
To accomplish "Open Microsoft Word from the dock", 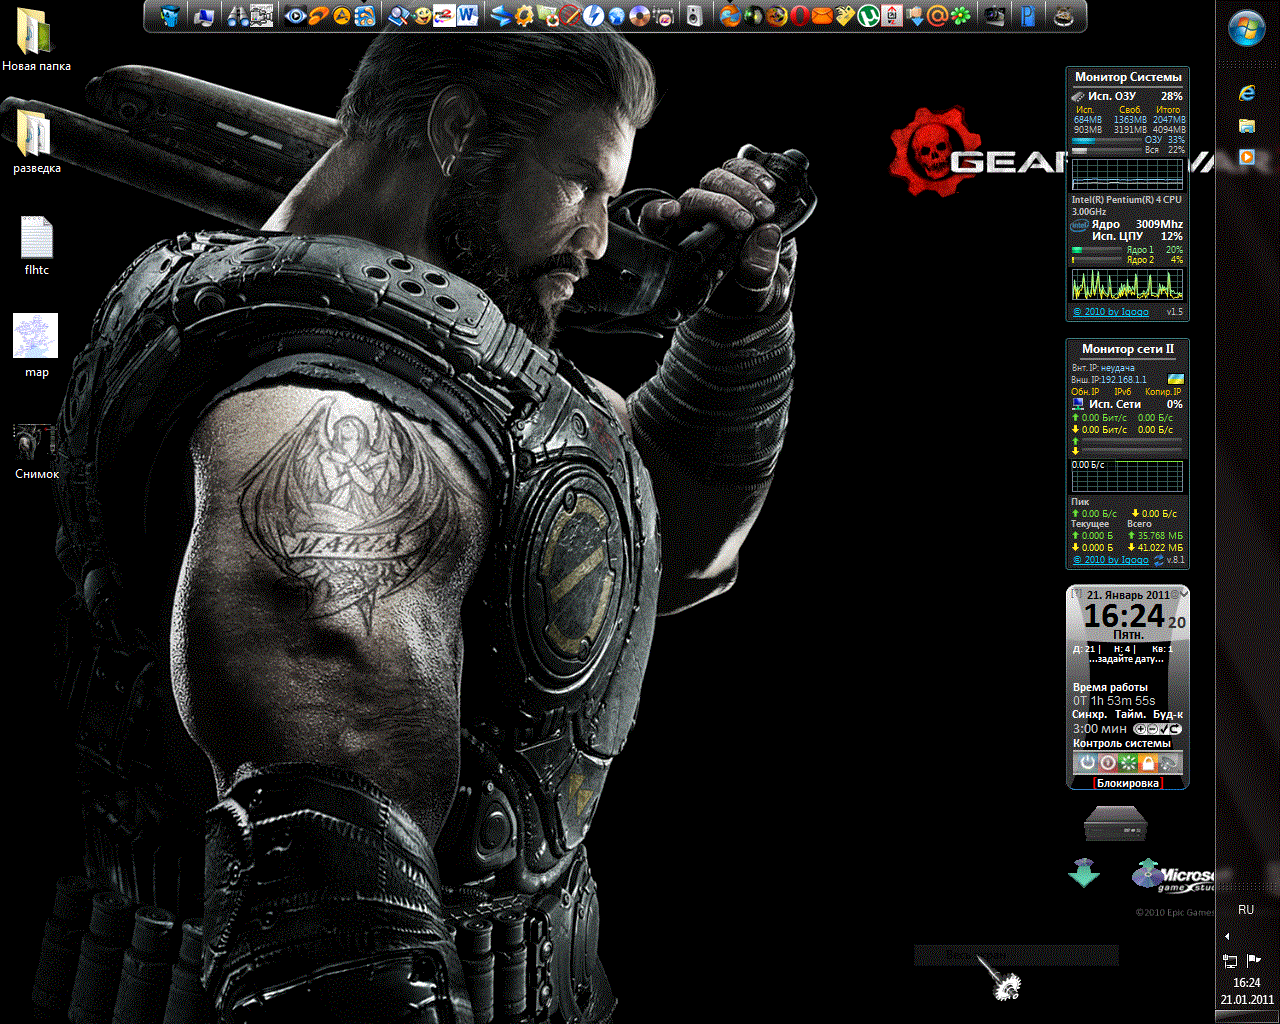I will coord(467,16).
